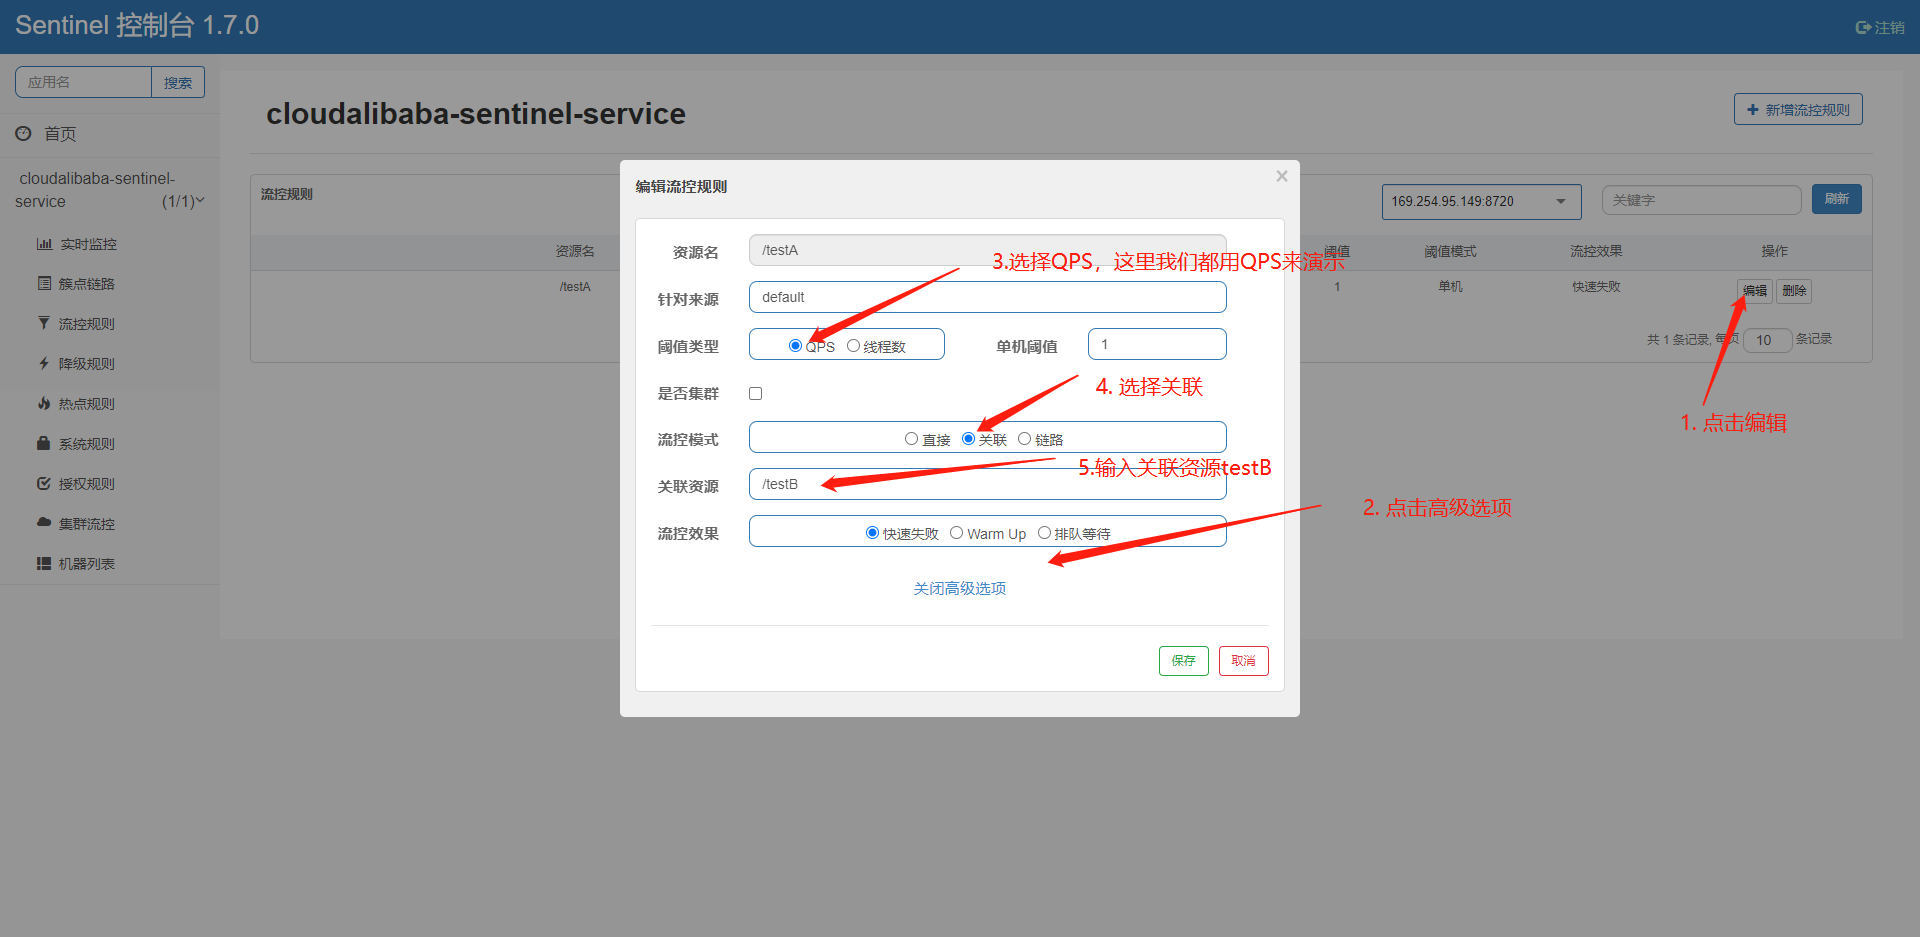This screenshot has width=1920, height=937.
Task: Toggle the 是否集群 checkbox
Action: (x=755, y=393)
